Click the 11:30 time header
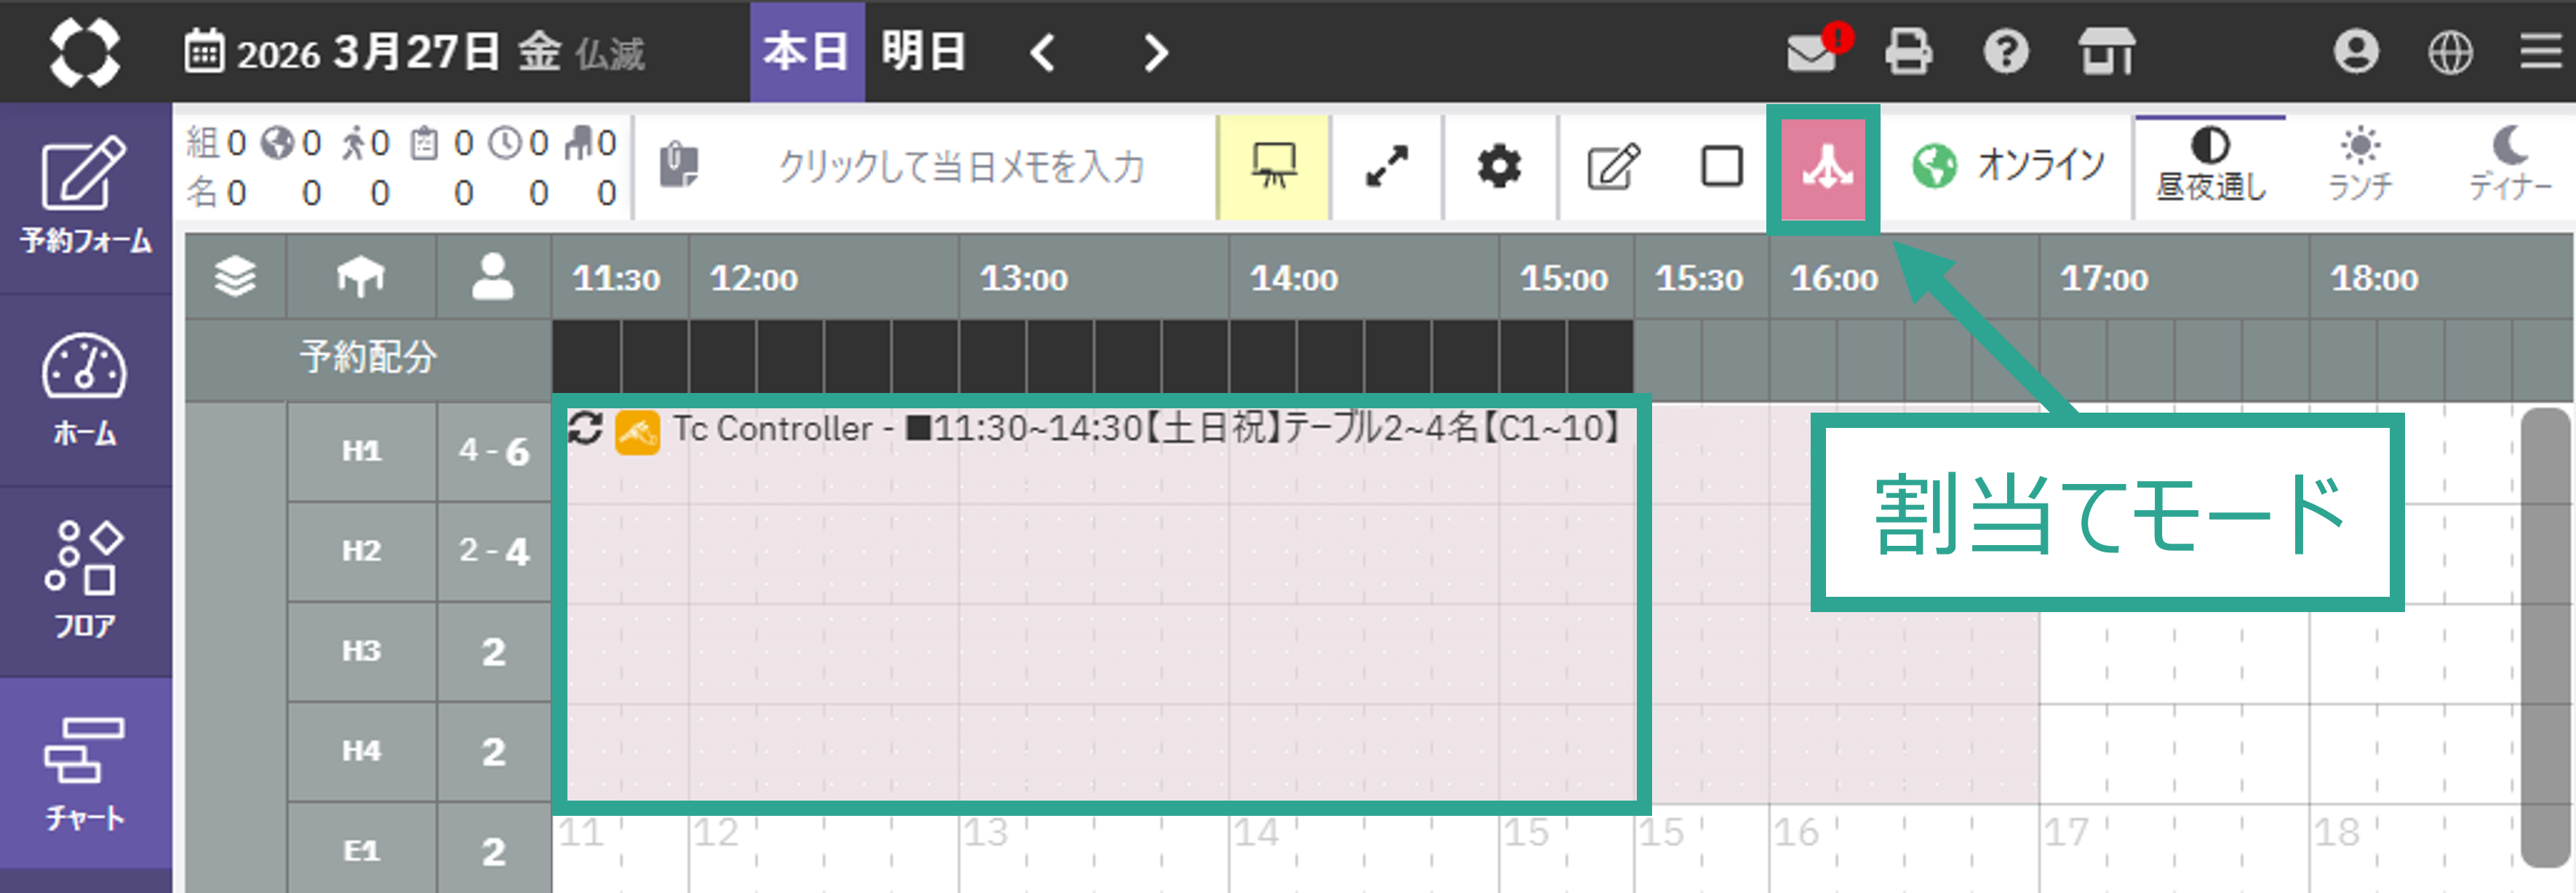 coord(616,279)
